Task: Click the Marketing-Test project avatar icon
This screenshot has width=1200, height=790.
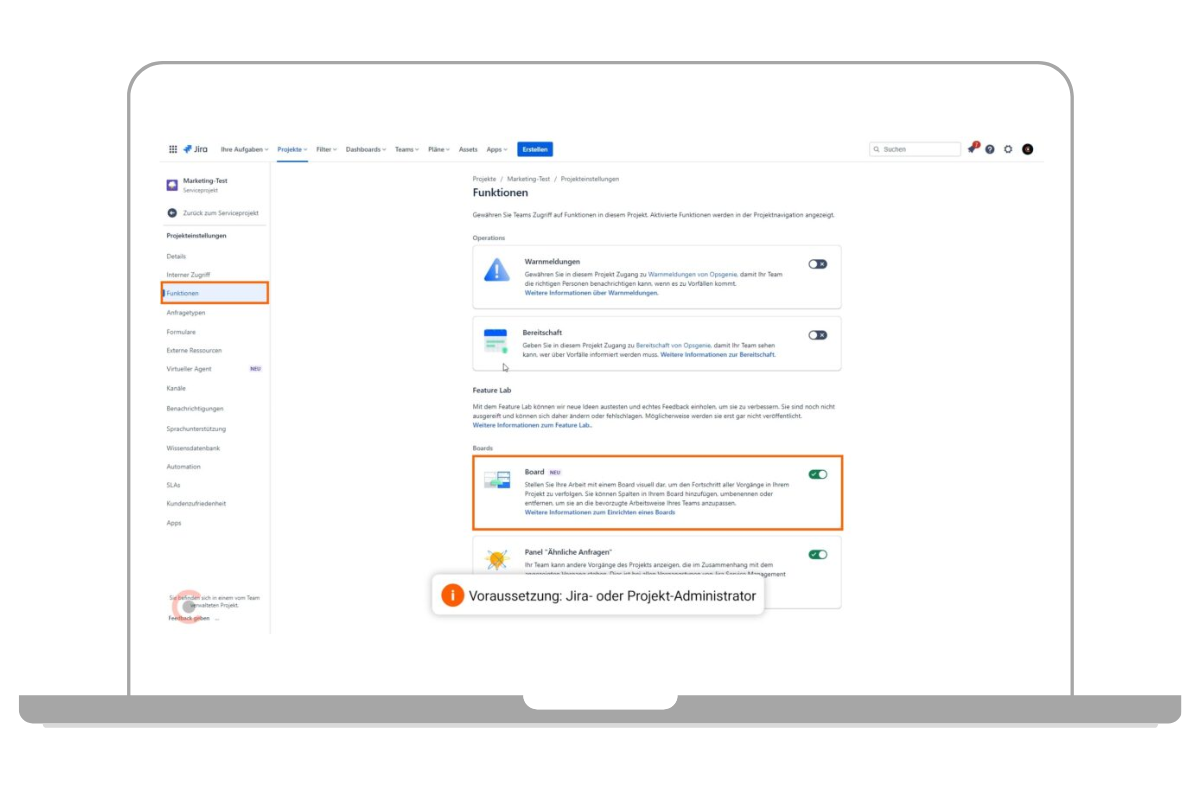Action: click(172, 185)
